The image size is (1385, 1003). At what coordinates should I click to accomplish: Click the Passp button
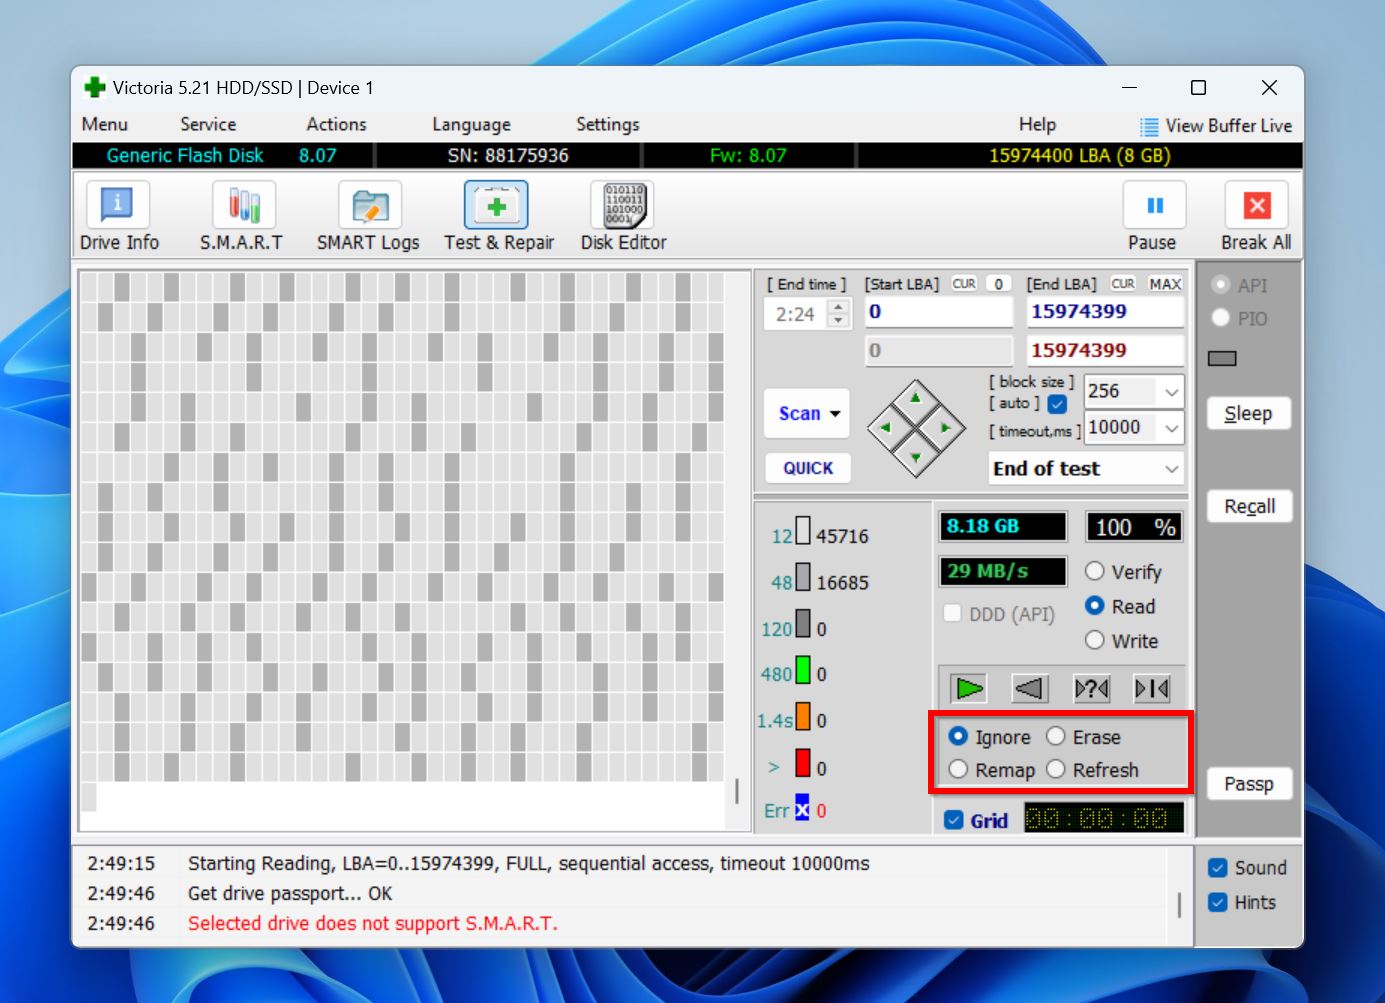[1248, 784]
